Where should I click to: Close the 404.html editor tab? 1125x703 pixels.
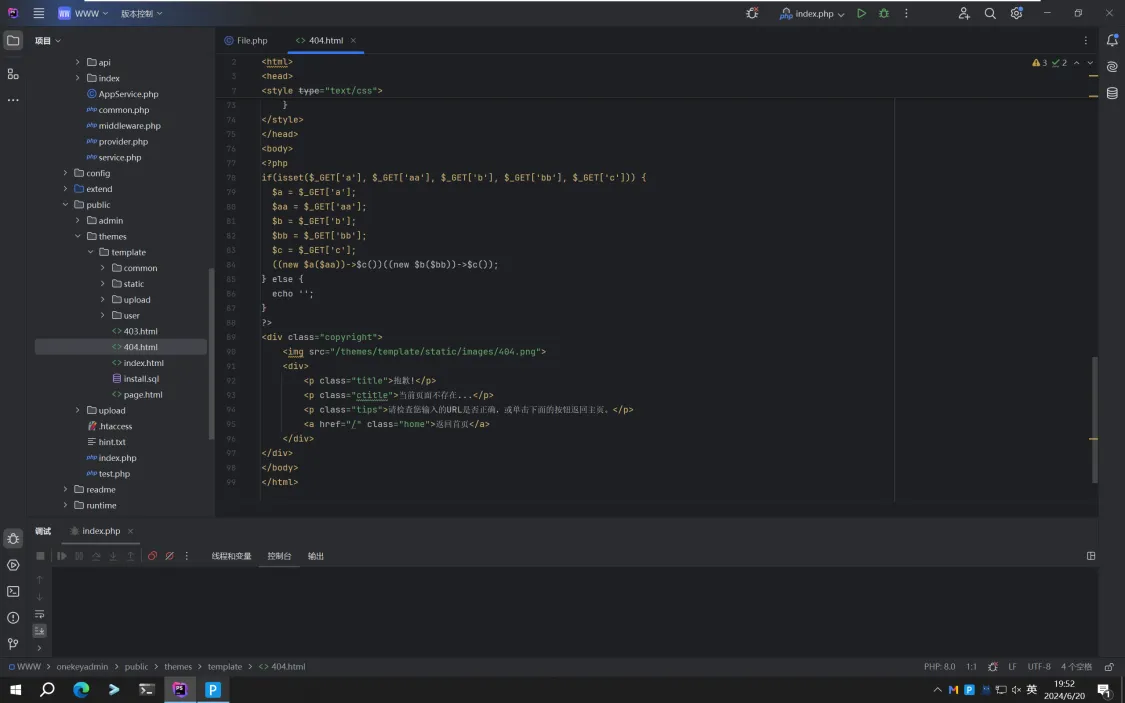353,41
